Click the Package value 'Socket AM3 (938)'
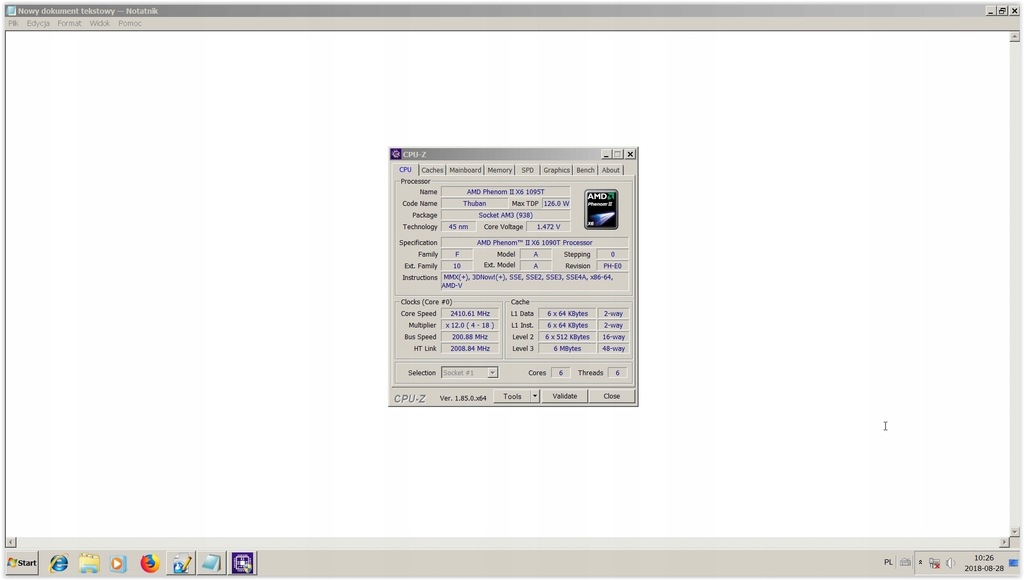This screenshot has width=1024, height=580. click(505, 215)
